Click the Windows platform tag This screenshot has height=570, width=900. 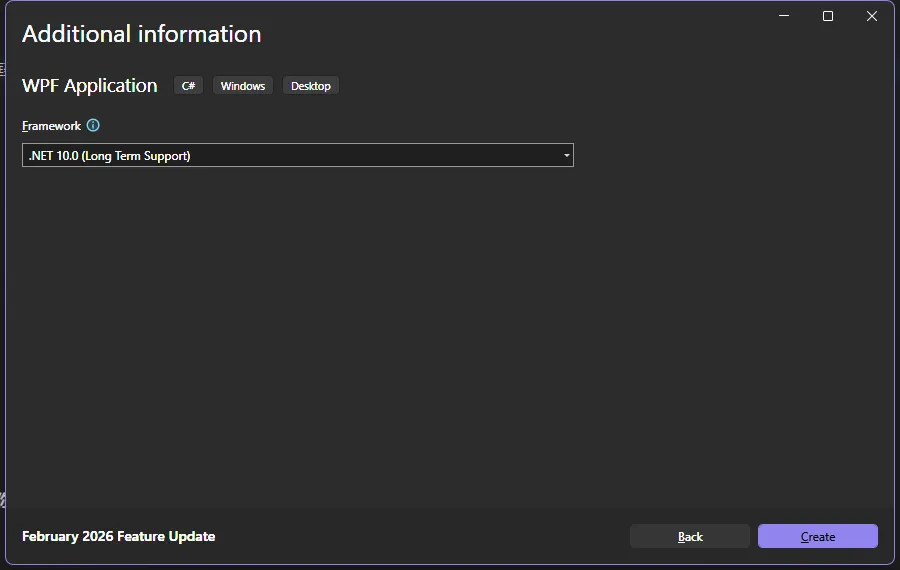243,86
